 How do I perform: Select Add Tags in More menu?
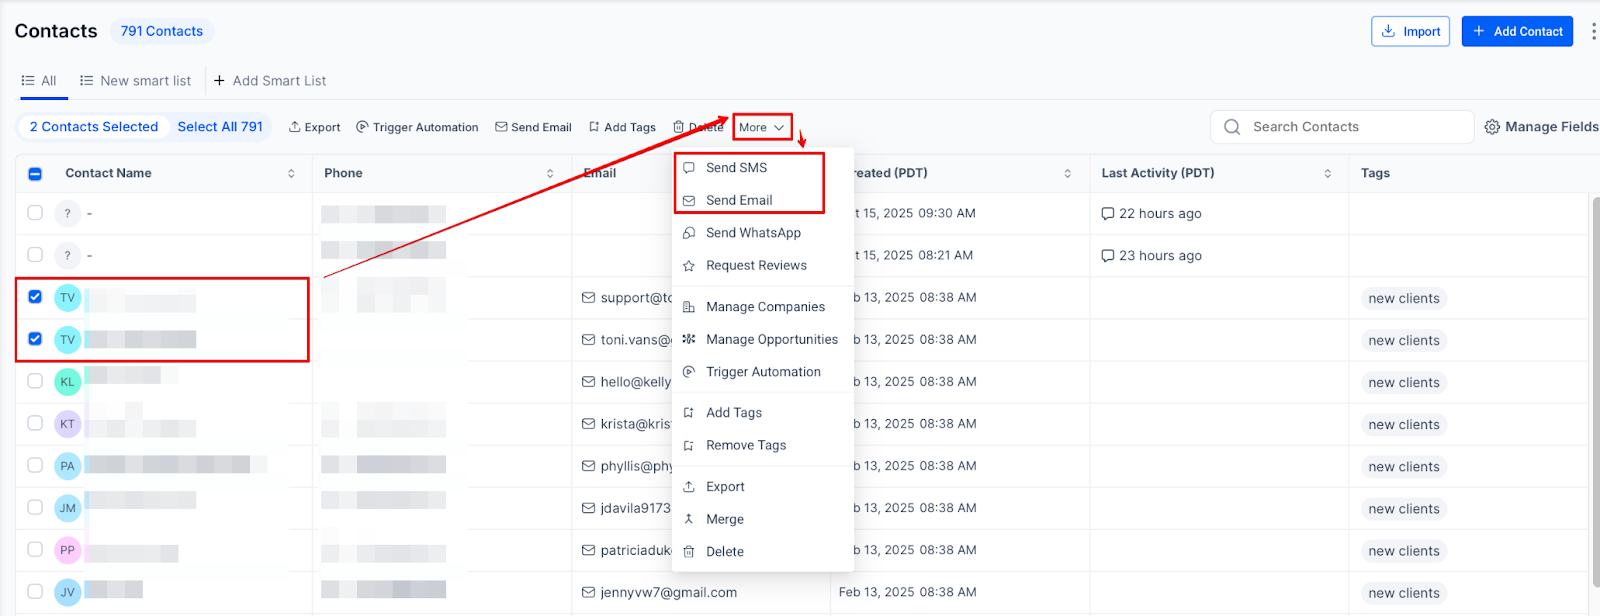point(762,413)
